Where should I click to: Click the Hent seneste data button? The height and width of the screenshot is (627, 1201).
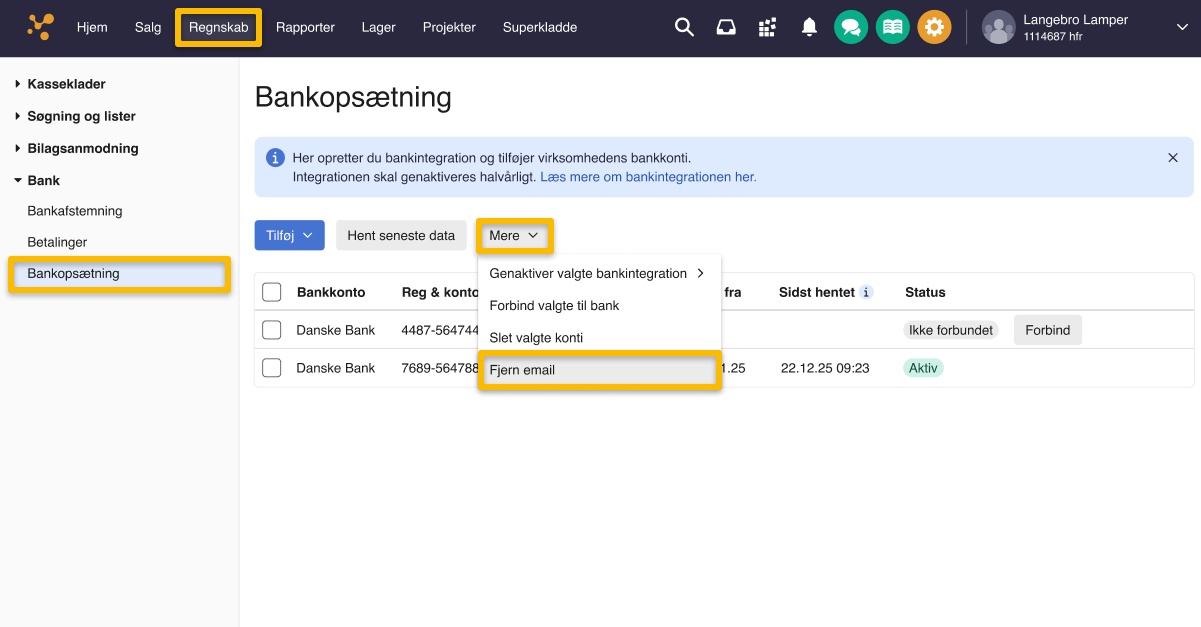pyautogui.click(x=401, y=236)
